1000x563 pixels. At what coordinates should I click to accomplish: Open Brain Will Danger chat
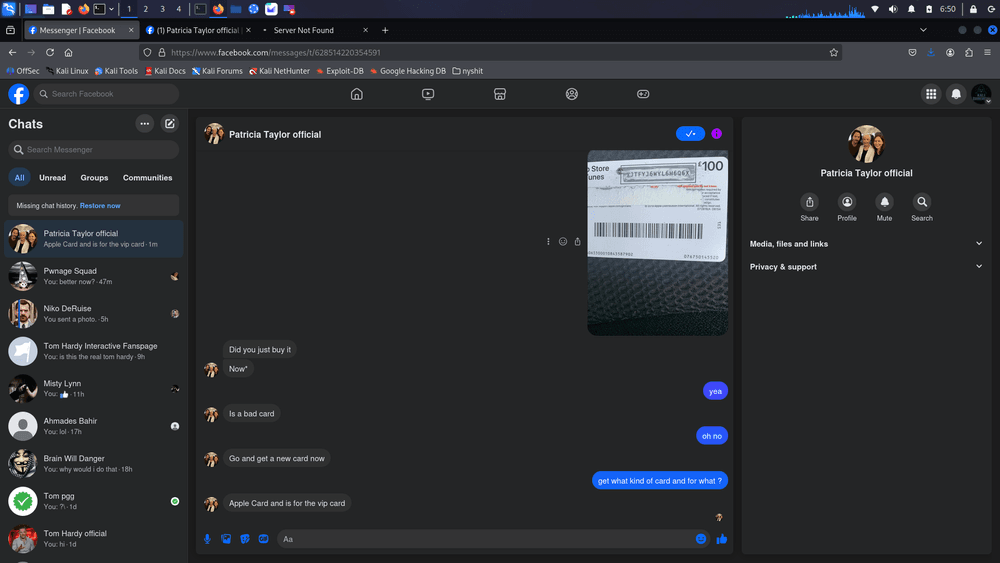click(x=94, y=464)
